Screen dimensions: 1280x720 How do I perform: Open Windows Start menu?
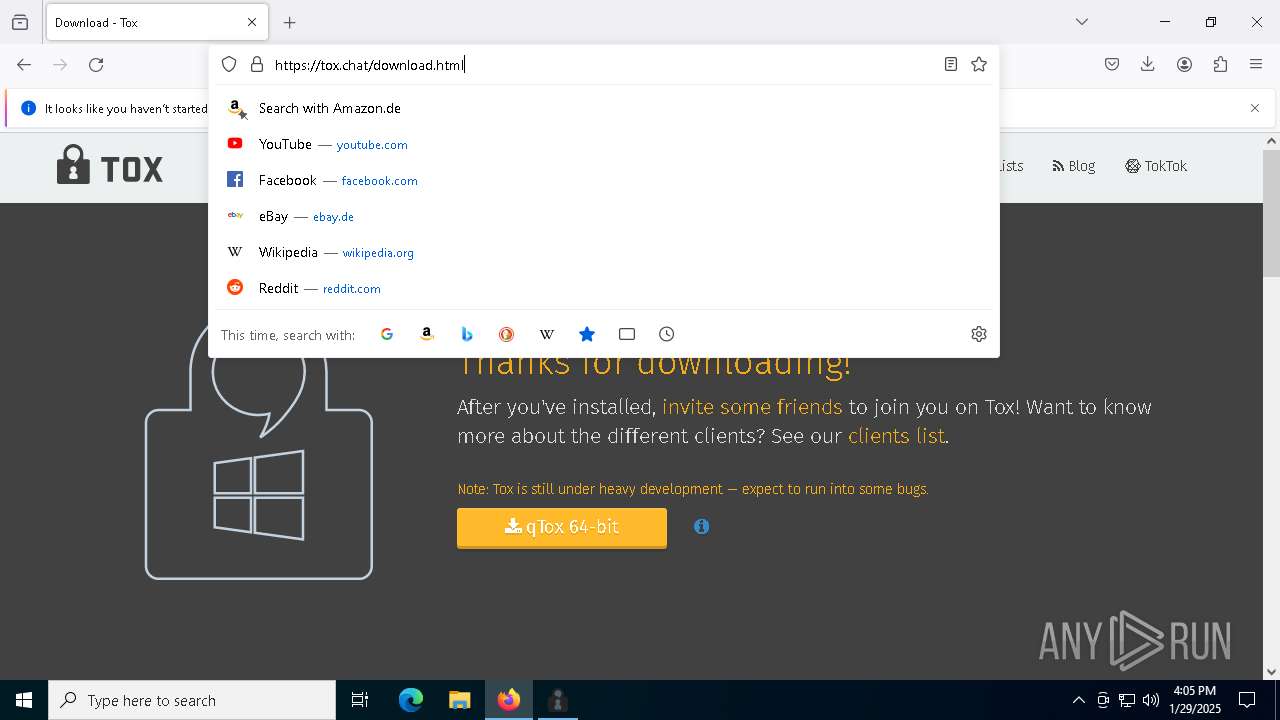pos(24,700)
